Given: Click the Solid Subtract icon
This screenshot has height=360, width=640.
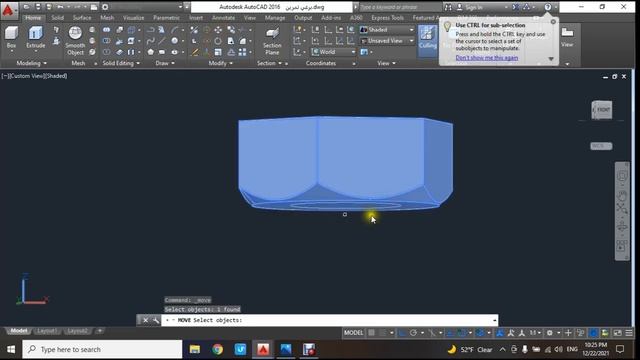Looking at the screenshot, I should (106, 41).
